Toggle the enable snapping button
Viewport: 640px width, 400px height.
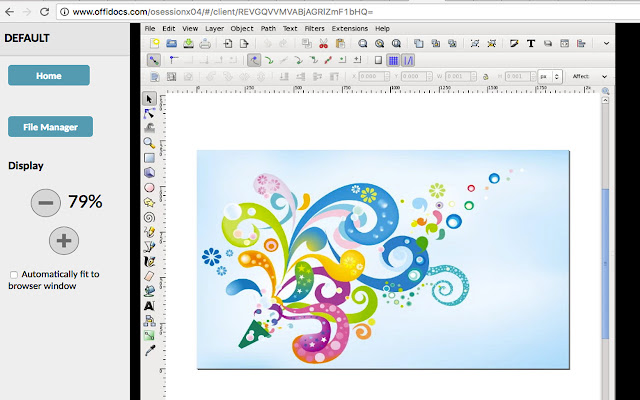tap(153, 60)
